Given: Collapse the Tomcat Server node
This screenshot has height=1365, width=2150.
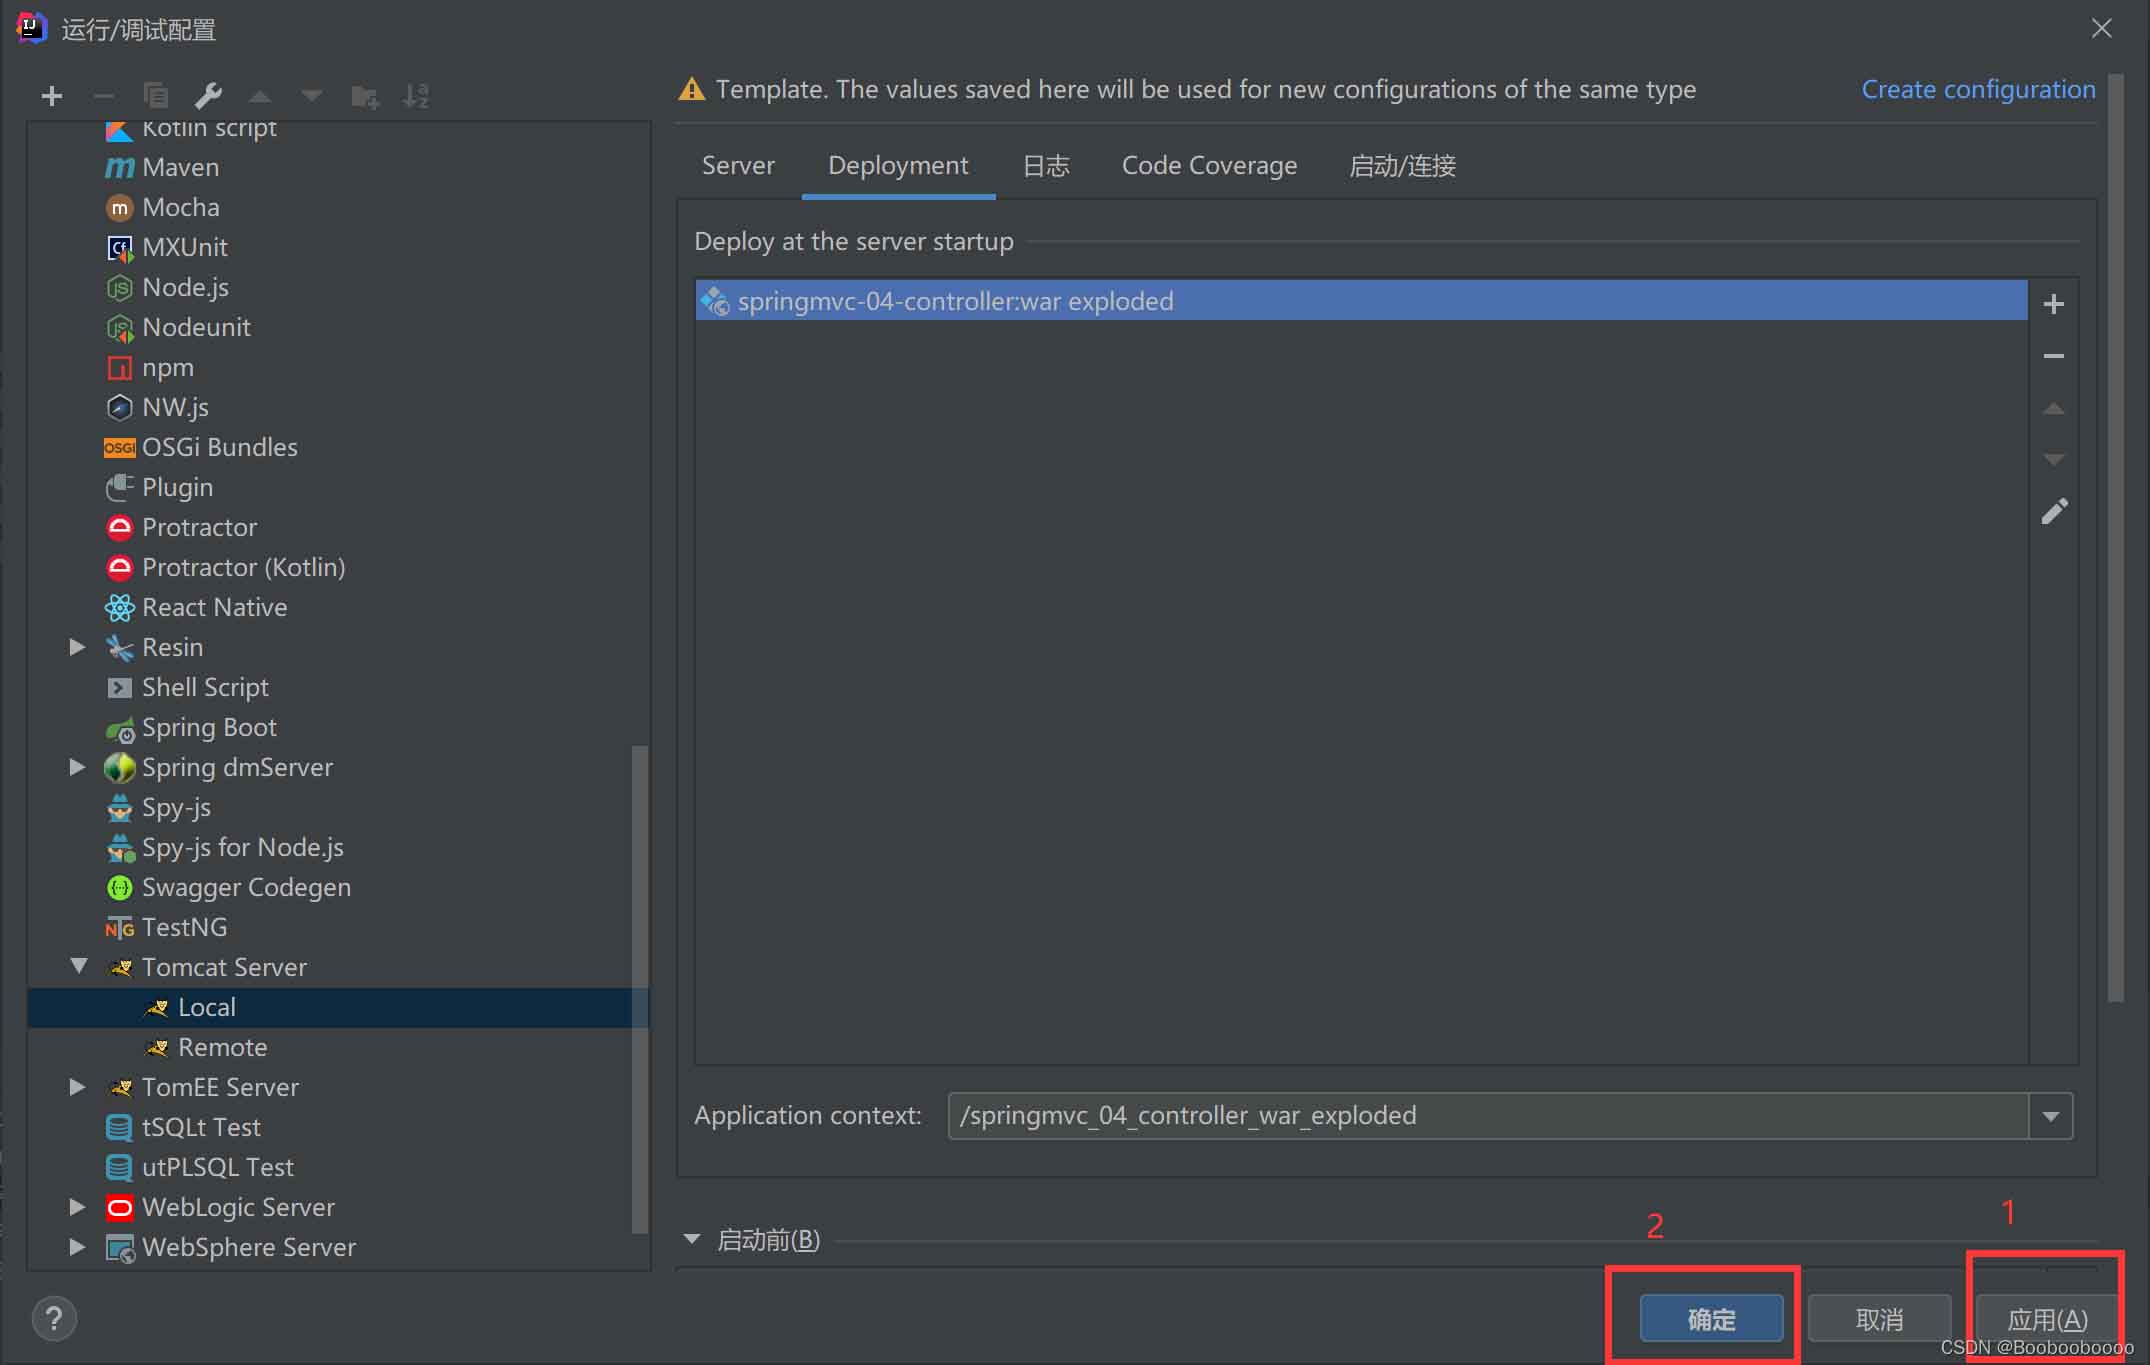Looking at the screenshot, I should [x=78, y=966].
